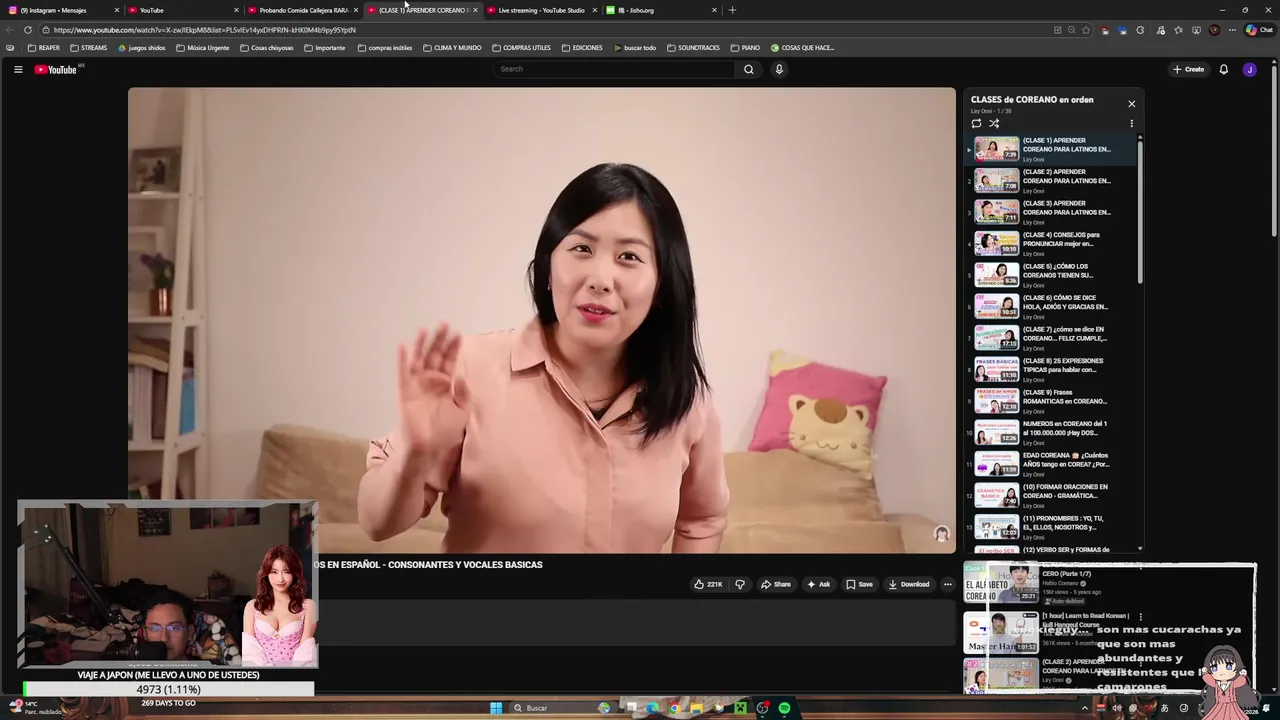
Task: Open CLIMA Y MUNDO bookmarks folder
Action: tap(452, 48)
